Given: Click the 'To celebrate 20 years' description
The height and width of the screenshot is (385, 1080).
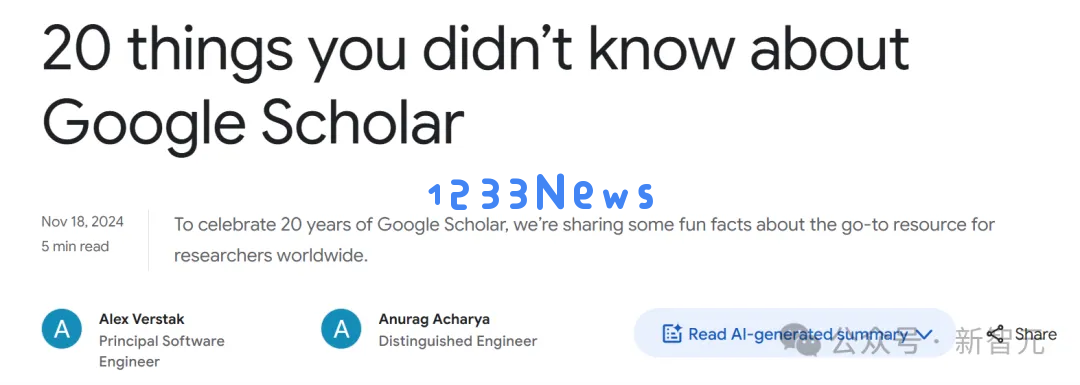Looking at the screenshot, I should tap(584, 240).
